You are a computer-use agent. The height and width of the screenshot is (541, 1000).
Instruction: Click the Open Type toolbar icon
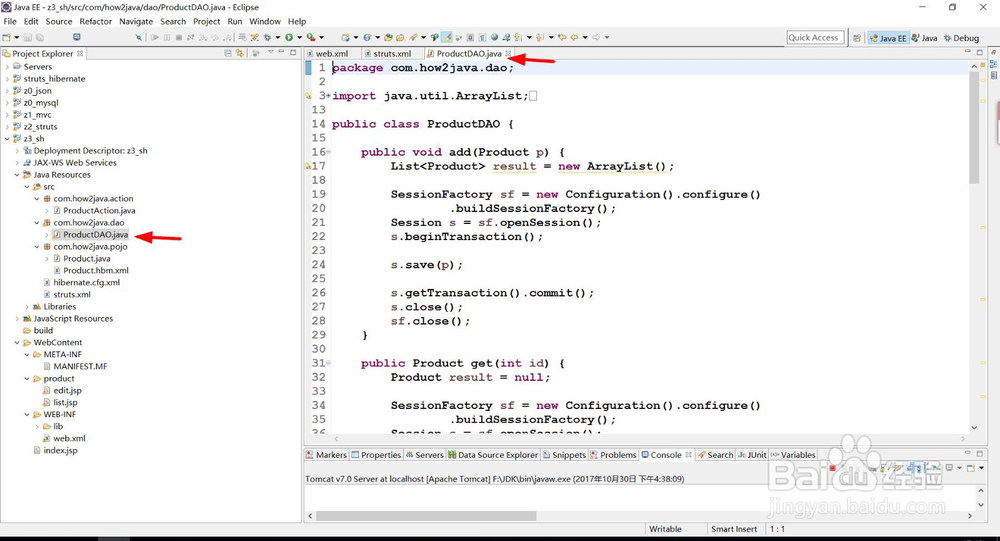(x=388, y=37)
